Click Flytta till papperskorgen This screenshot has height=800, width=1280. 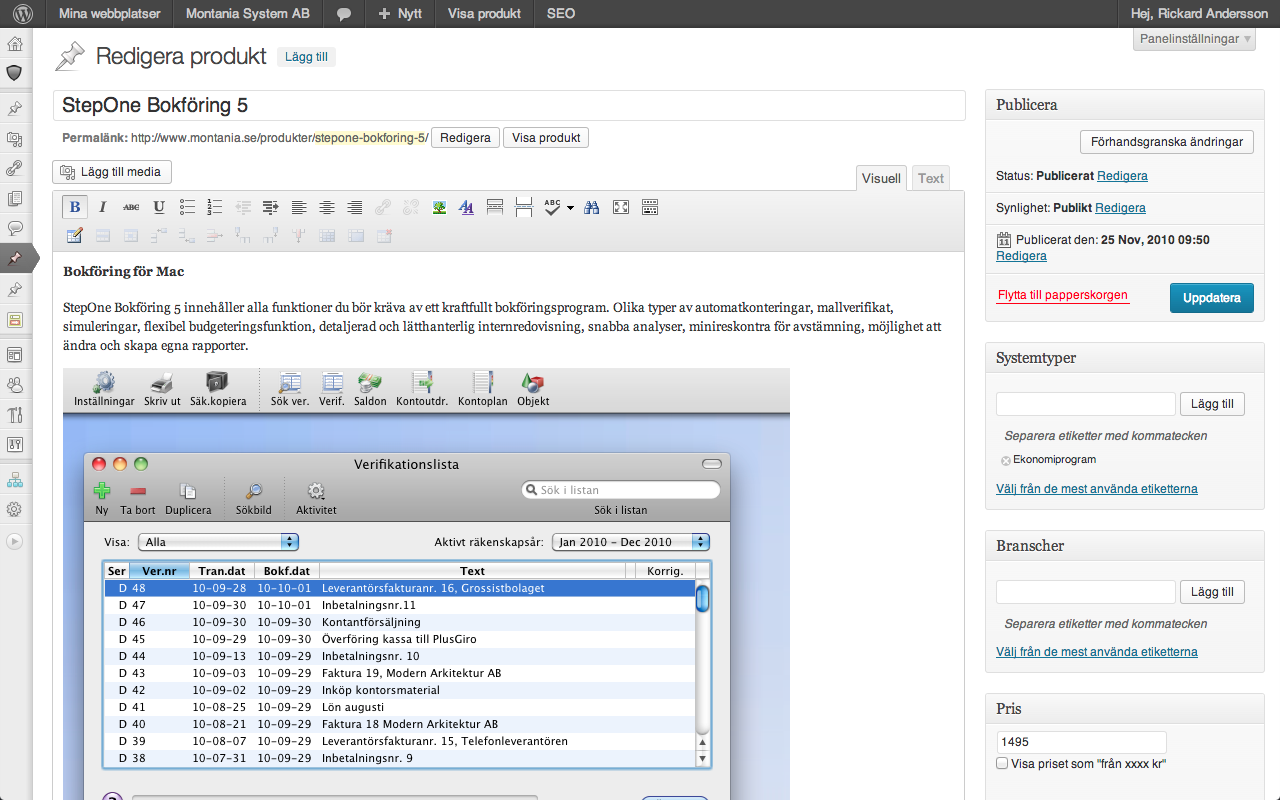(1063, 296)
